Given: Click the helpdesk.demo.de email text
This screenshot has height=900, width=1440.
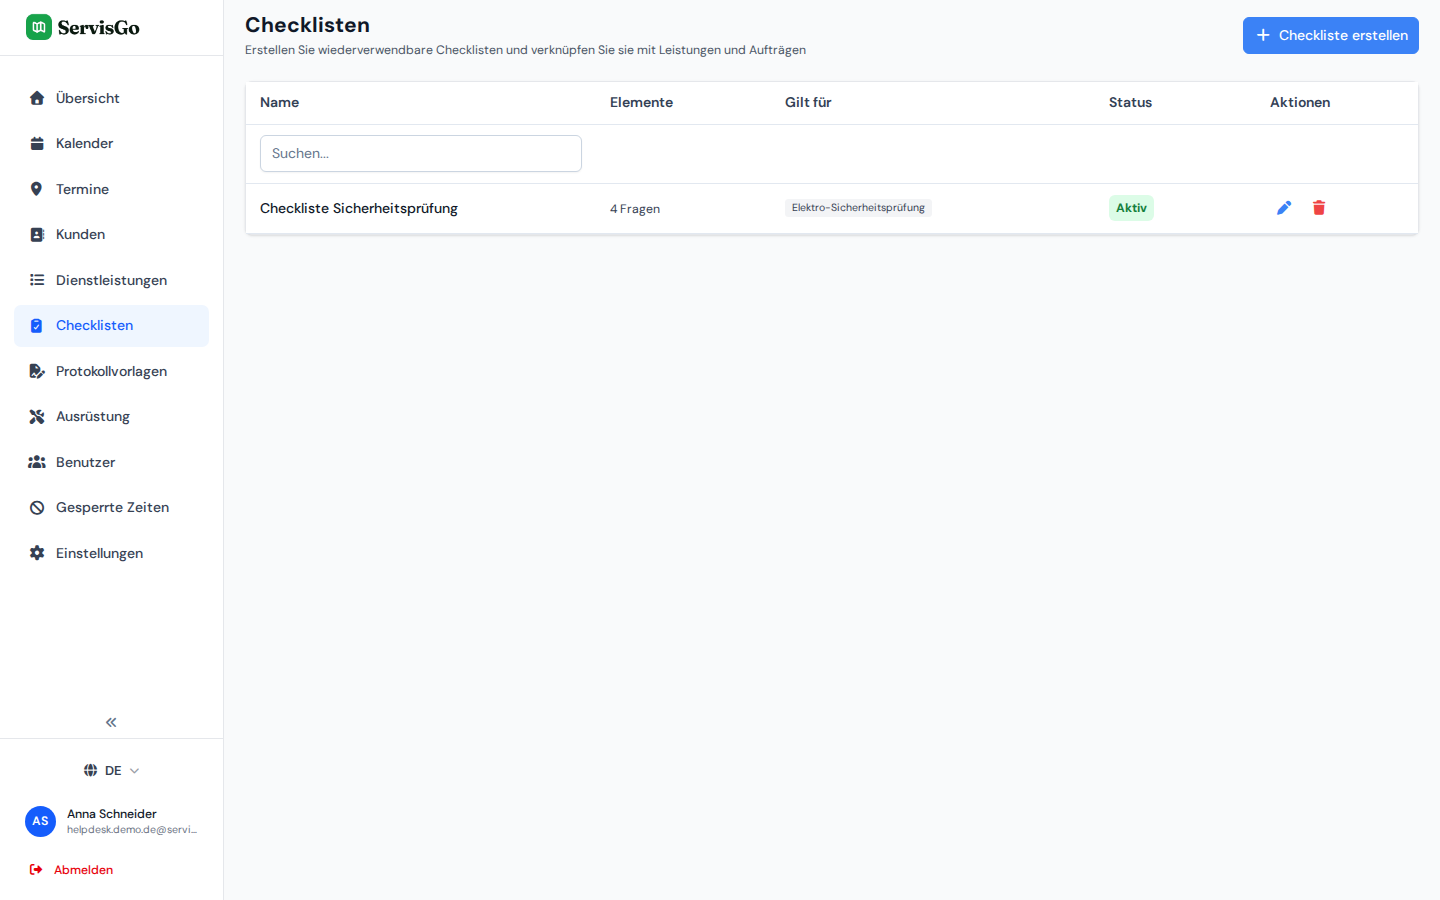Looking at the screenshot, I should coord(132,830).
